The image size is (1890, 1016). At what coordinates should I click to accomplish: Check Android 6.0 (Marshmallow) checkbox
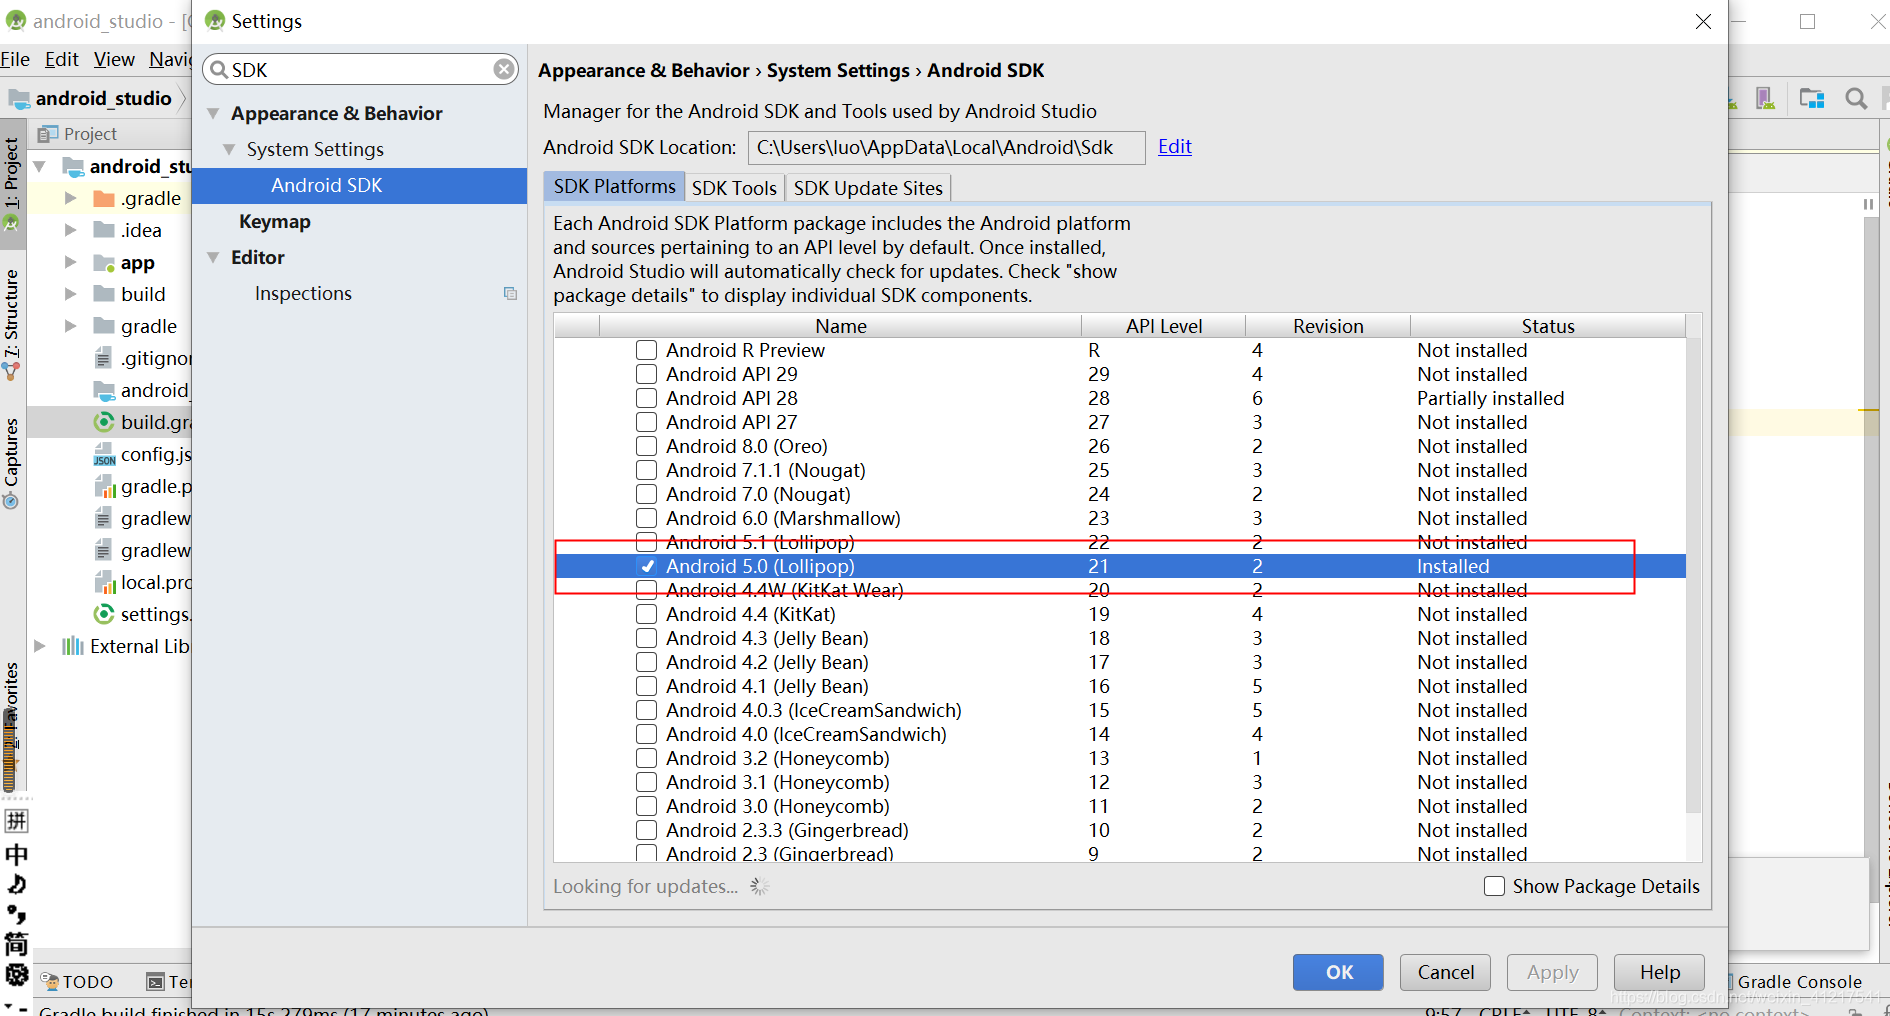point(647,518)
